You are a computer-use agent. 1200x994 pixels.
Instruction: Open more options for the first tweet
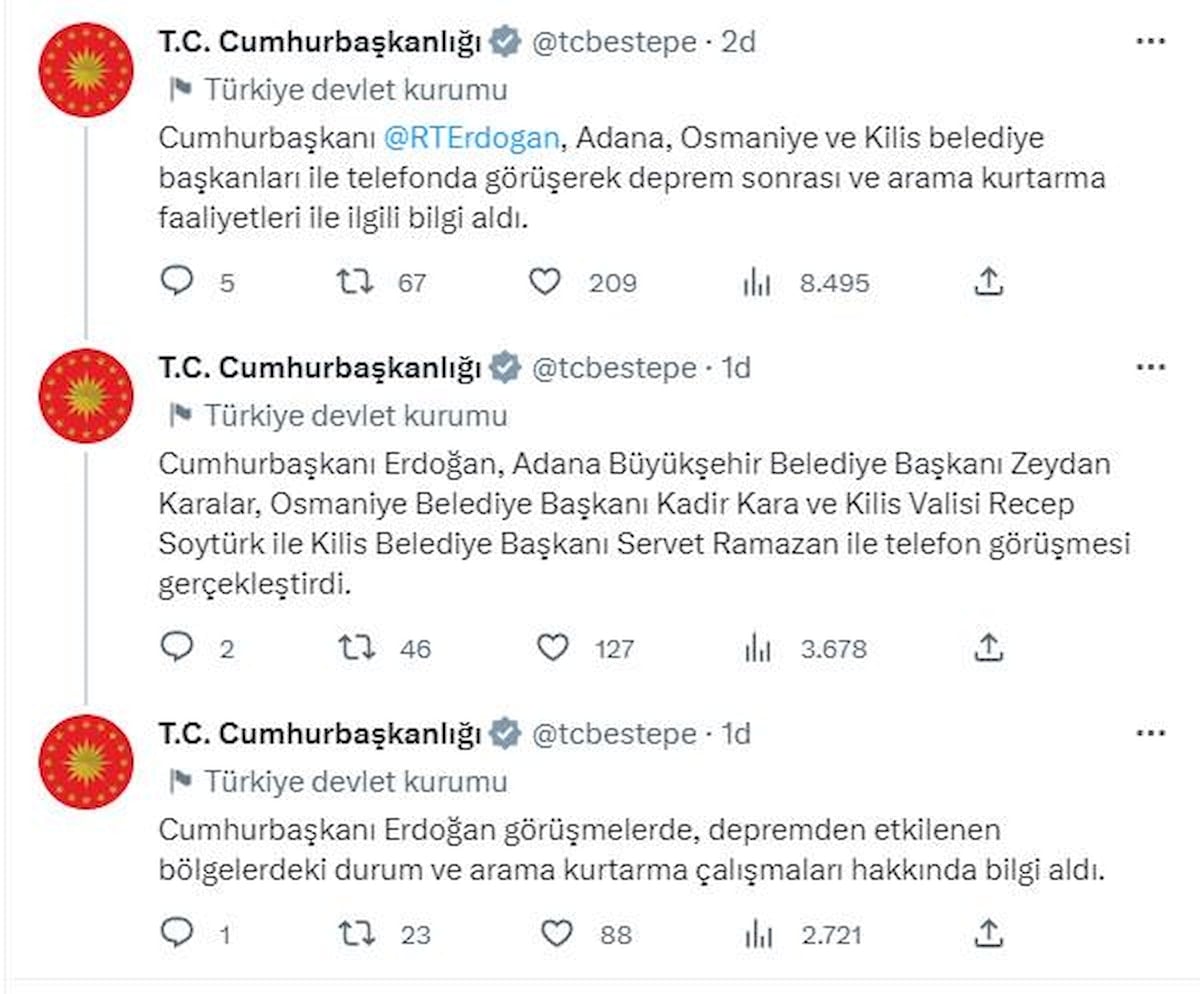click(x=1151, y=42)
